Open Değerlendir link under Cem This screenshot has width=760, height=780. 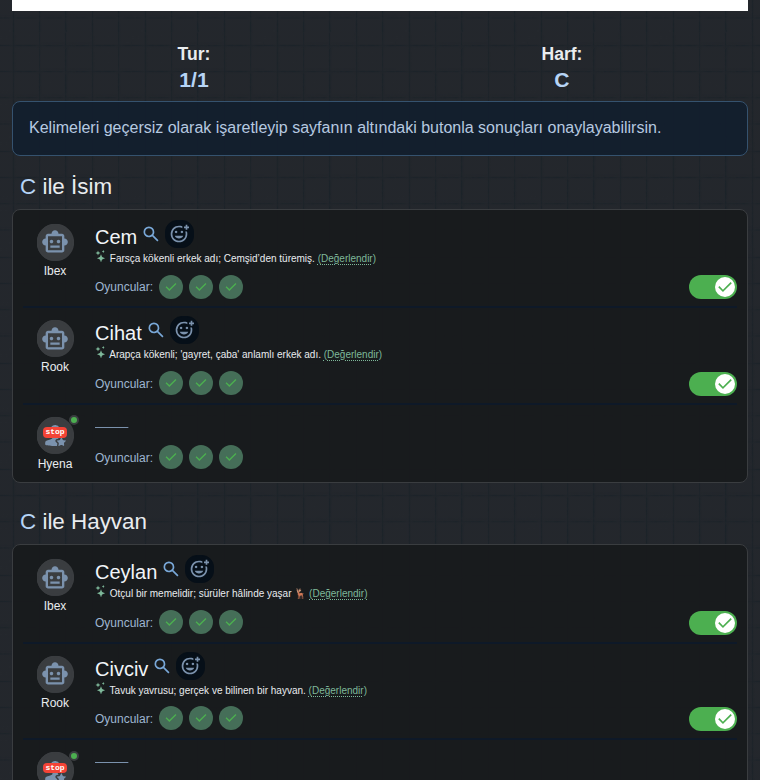(x=347, y=259)
